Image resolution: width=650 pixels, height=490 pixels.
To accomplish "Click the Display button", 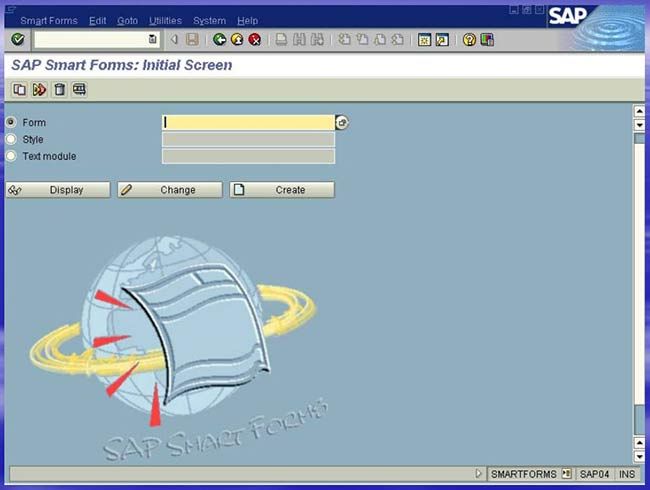I will (58, 190).
